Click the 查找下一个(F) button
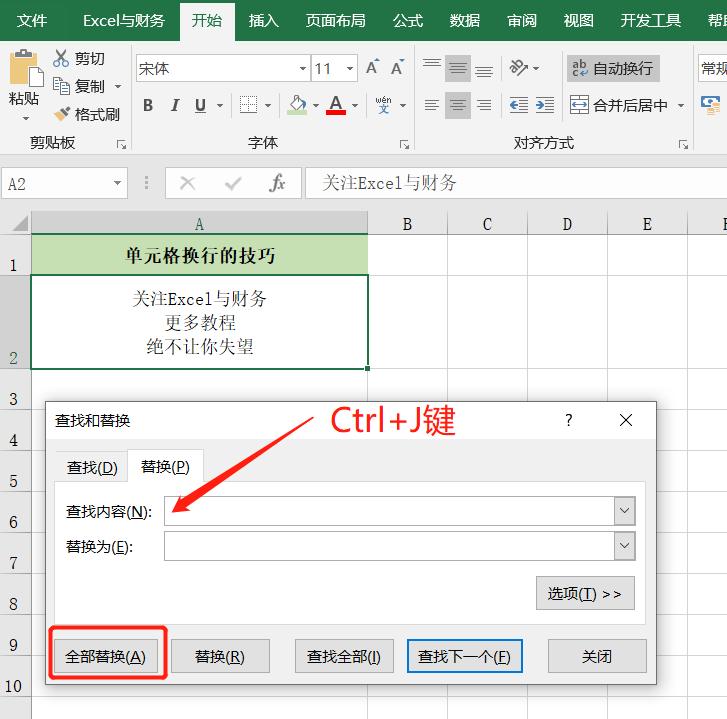This screenshot has height=719, width=727. click(465, 656)
